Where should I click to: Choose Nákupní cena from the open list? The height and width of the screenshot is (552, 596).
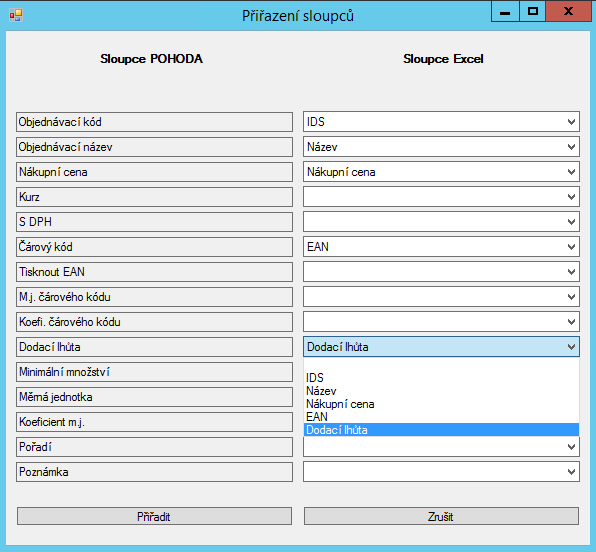click(441, 404)
